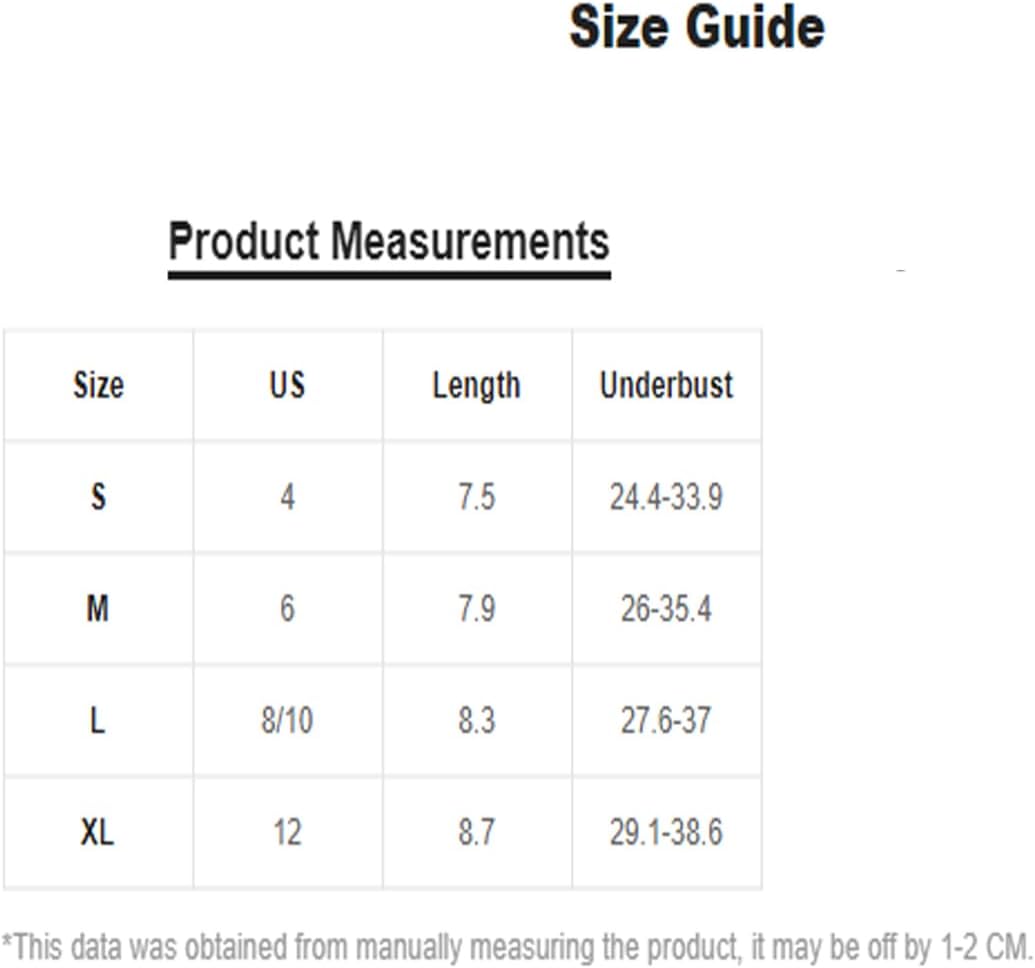Click the 7.9 length value
The width and height of the screenshot is (1035, 968).
(477, 608)
